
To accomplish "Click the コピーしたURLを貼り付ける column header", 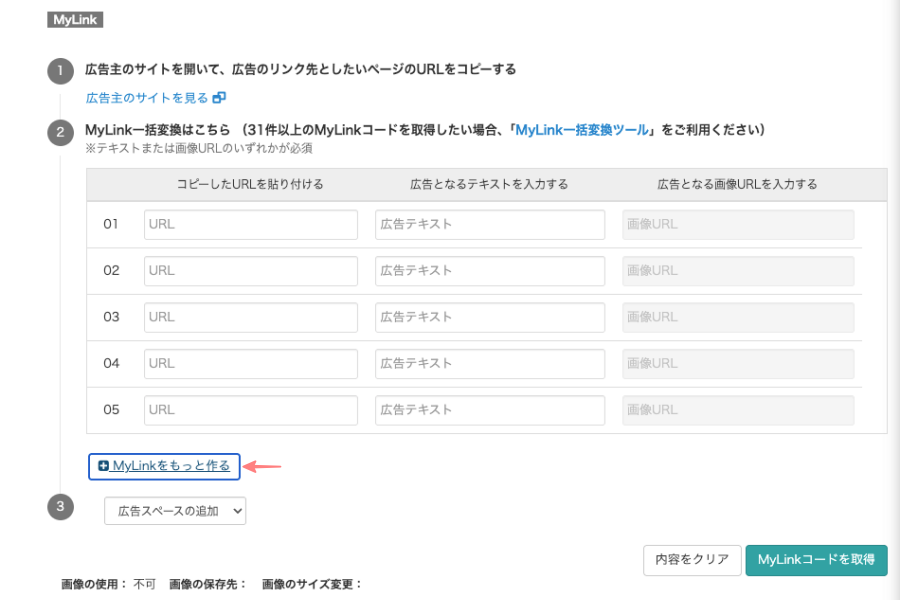I will (250, 184).
